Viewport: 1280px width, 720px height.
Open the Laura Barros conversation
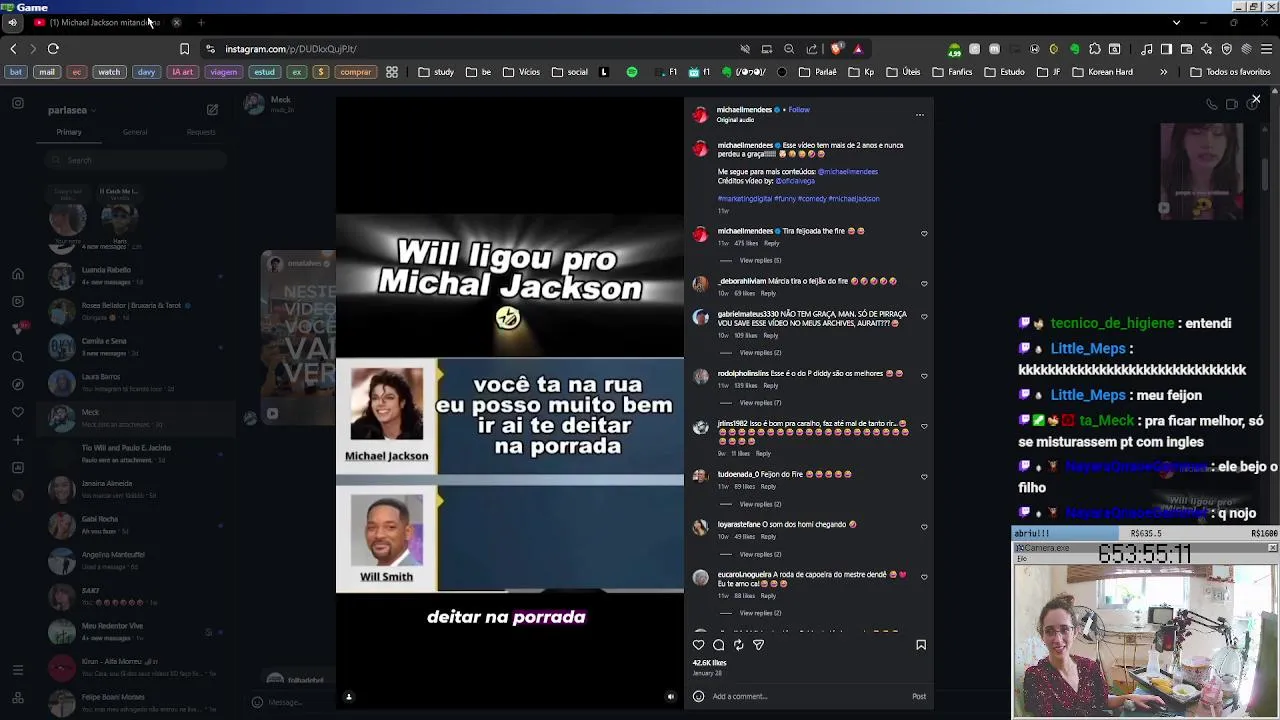click(x=135, y=382)
